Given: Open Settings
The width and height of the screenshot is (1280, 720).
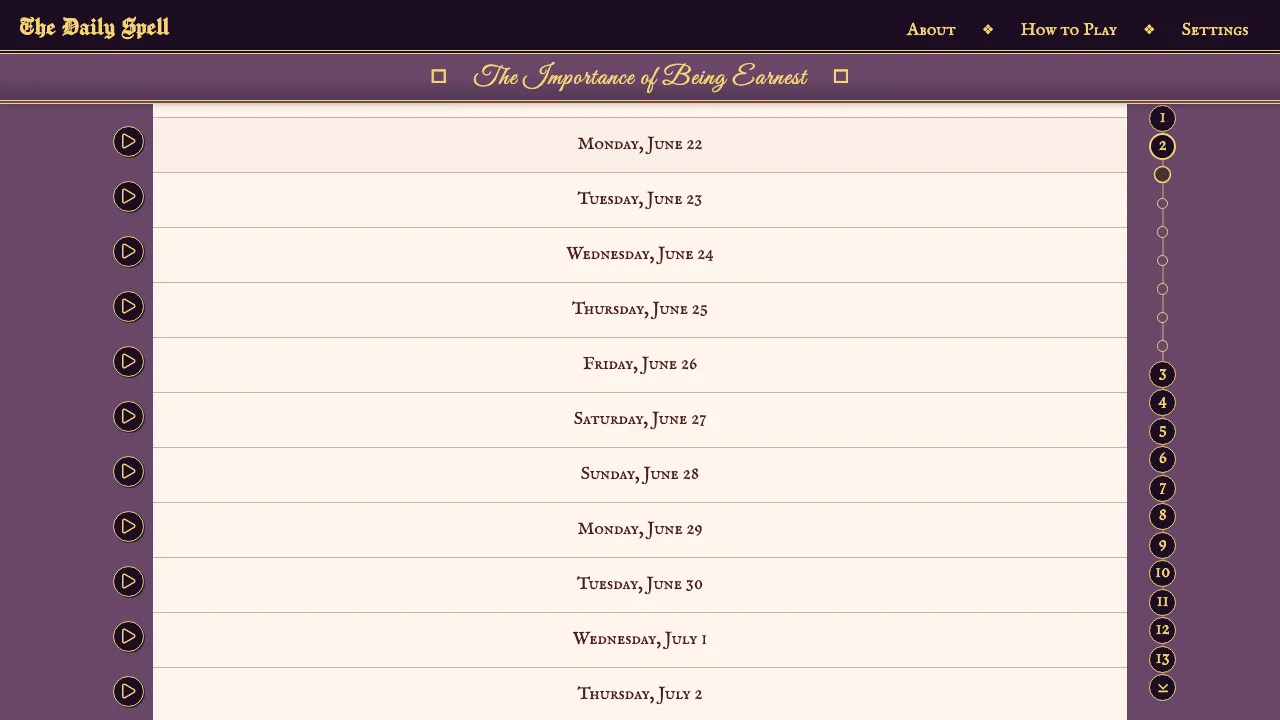Looking at the screenshot, I should (1215, 30).
